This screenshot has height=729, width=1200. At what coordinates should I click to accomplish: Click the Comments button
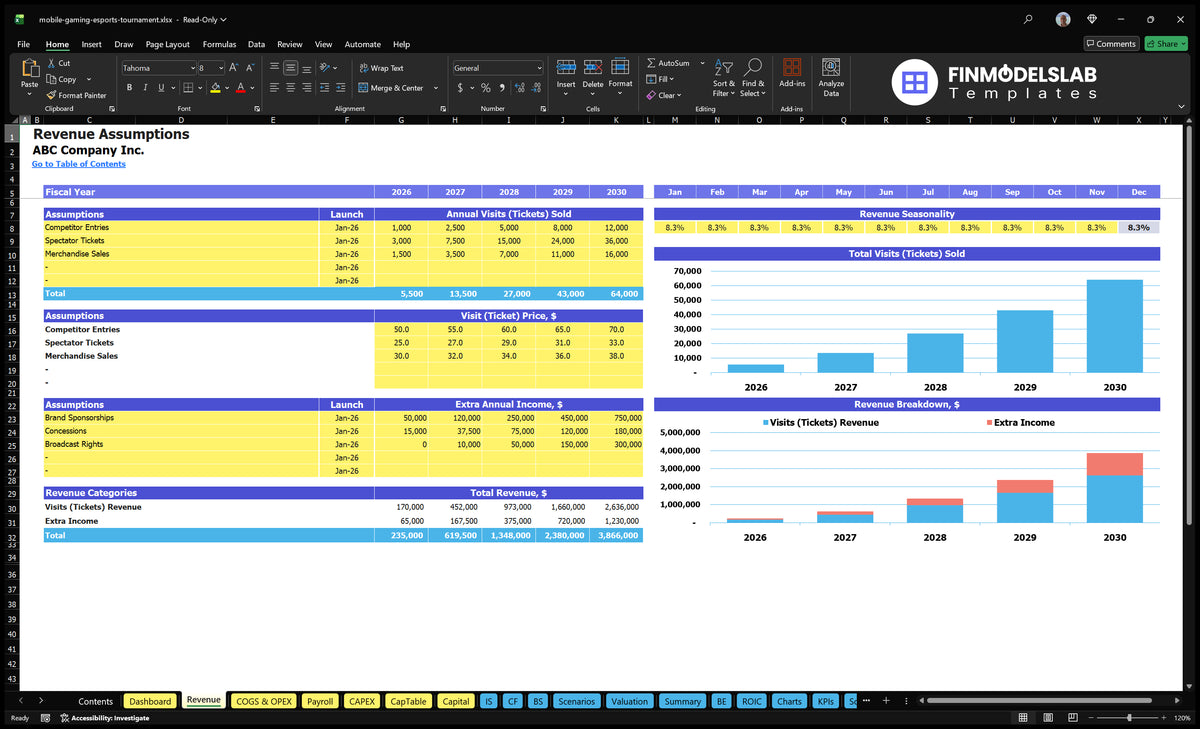pos(1111,44)
